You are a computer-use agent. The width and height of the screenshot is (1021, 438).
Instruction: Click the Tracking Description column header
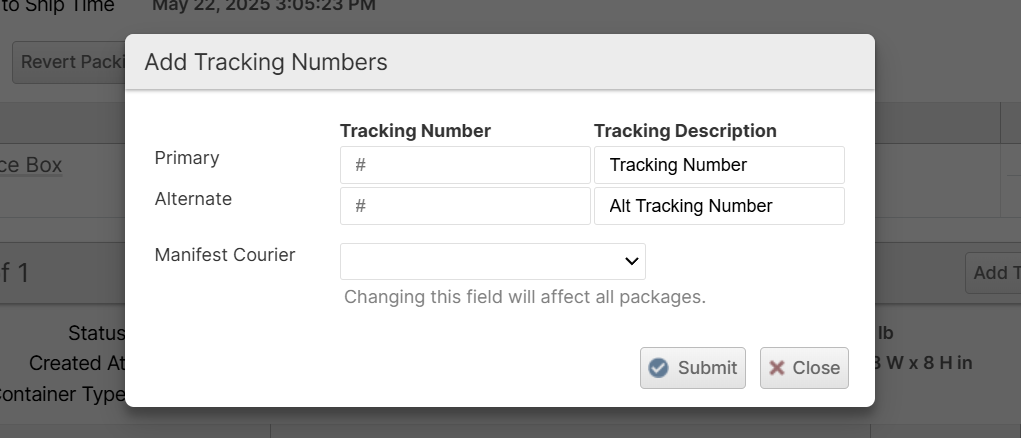pos(685,131)
